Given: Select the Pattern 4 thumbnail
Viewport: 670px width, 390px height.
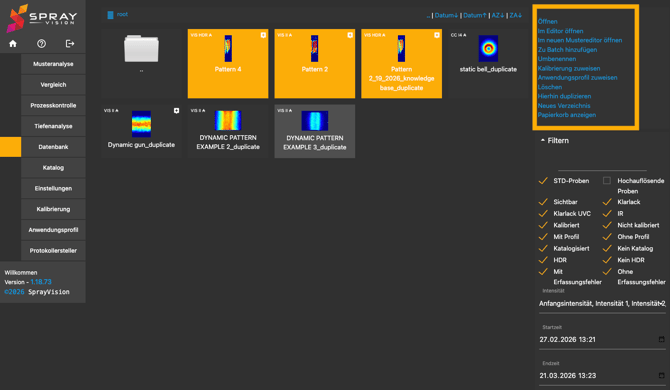Looking at the screenshot, I should pos(228,48).
